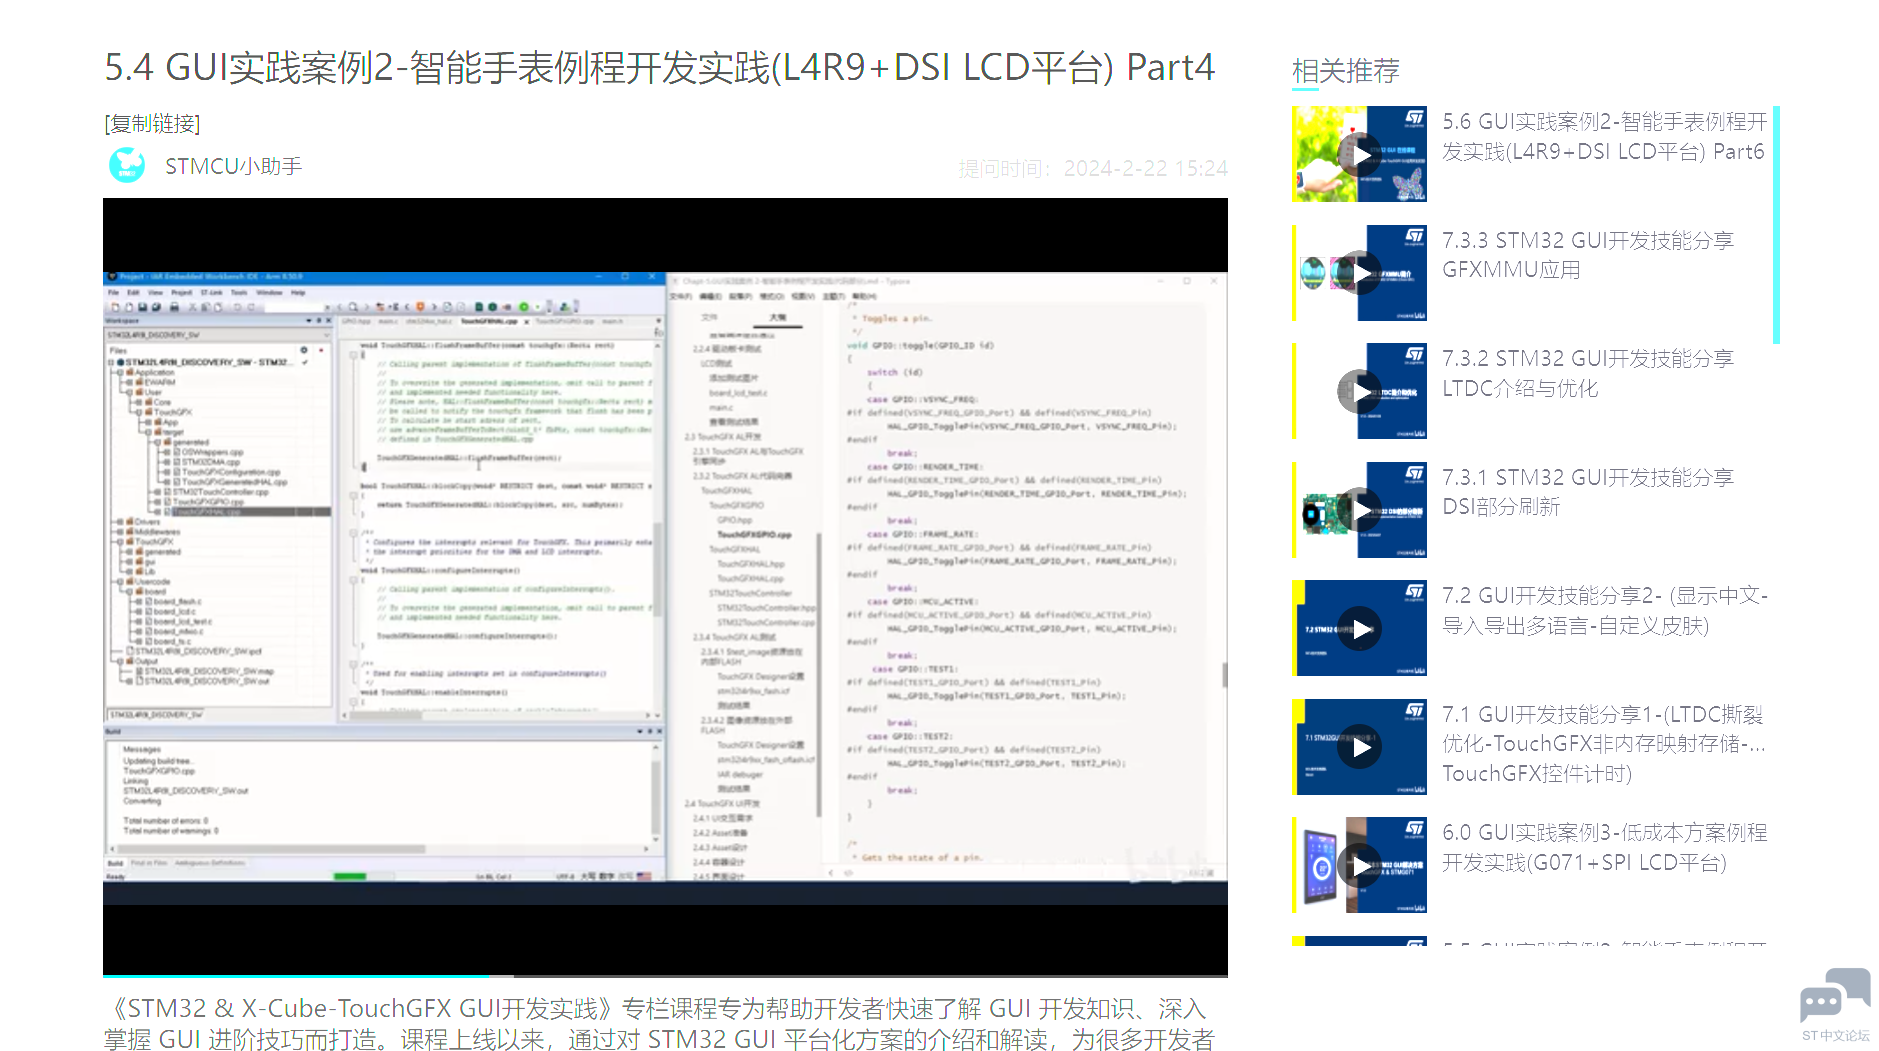Select STM32TouchController.cpp in the workspace tree
The width and height of the screenshot is (1879, 1051).
[221, 492]
